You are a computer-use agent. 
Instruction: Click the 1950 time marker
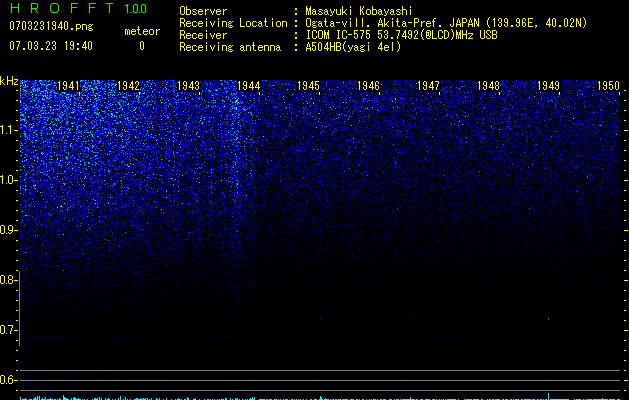coord(608,86)
